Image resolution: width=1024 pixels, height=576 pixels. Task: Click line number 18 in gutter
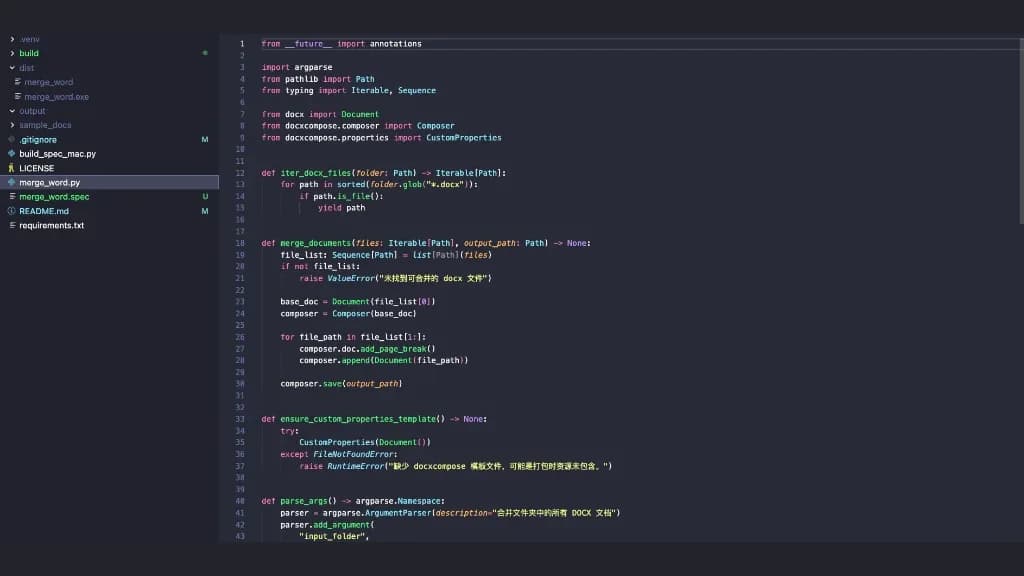coord(240,243)
